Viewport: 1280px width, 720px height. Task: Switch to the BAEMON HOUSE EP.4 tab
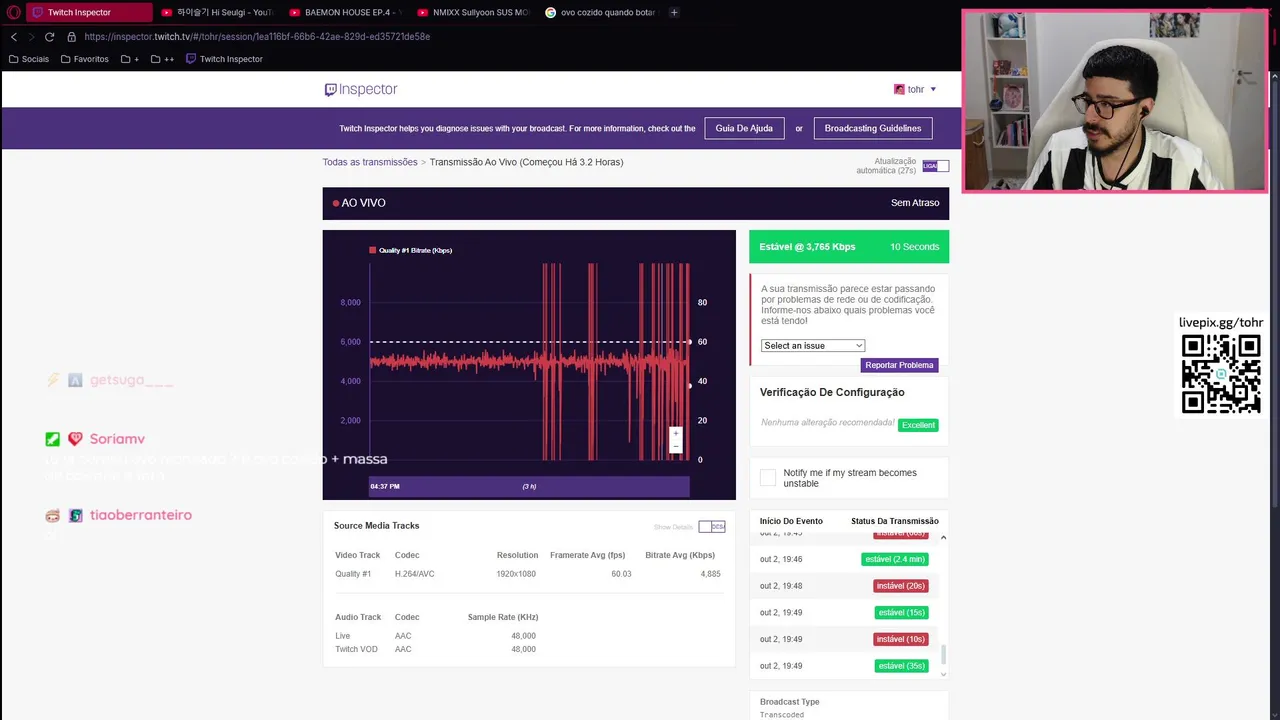click(345, 12)
